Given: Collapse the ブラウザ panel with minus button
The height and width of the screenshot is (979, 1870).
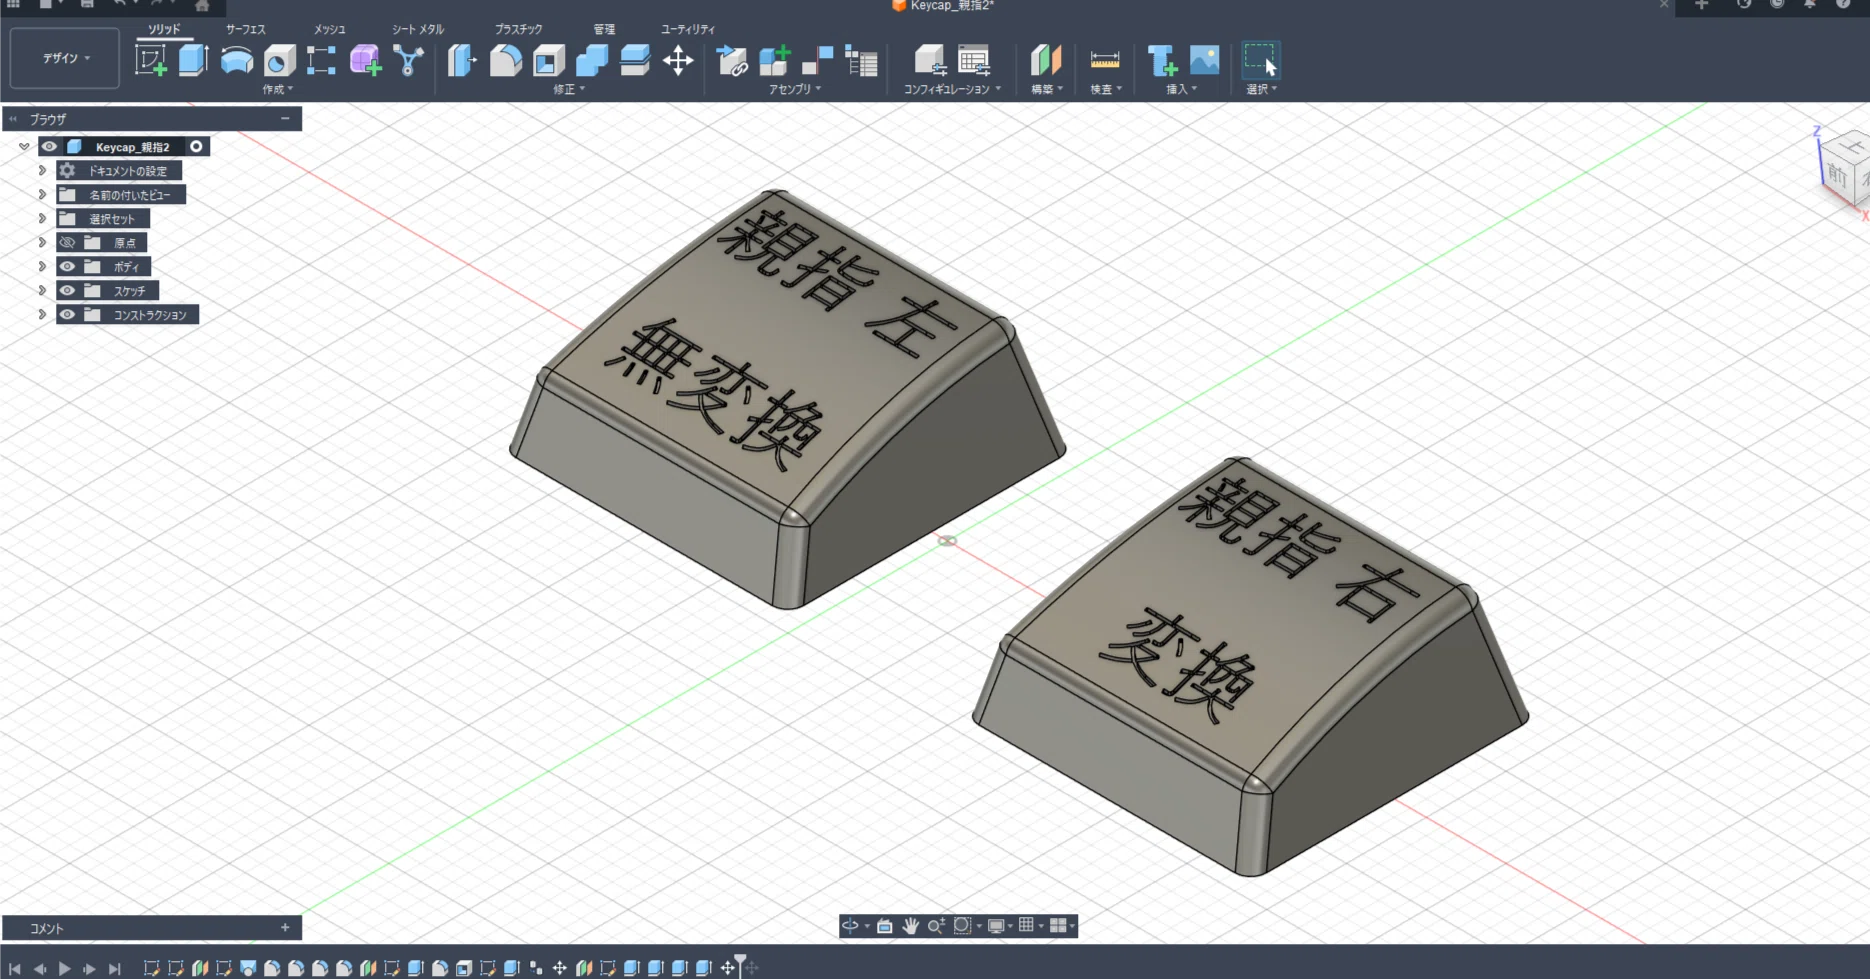Looking at the screenshot, I should (x=285, y=118).
